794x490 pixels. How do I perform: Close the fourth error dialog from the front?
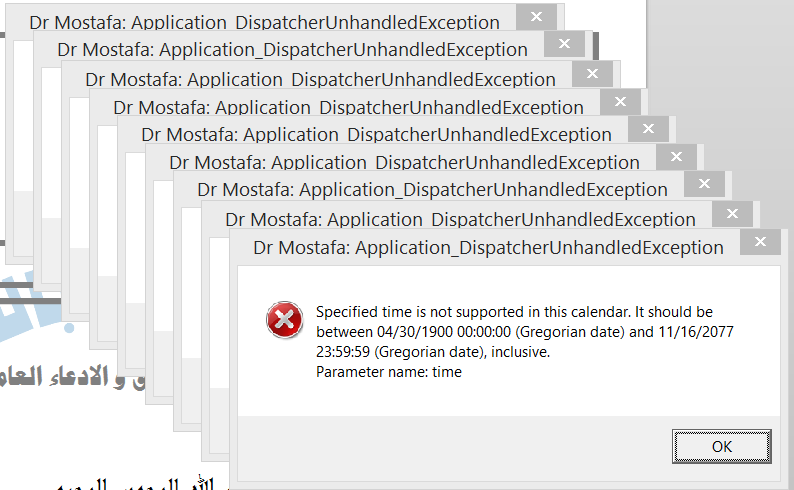coord(681,157)
